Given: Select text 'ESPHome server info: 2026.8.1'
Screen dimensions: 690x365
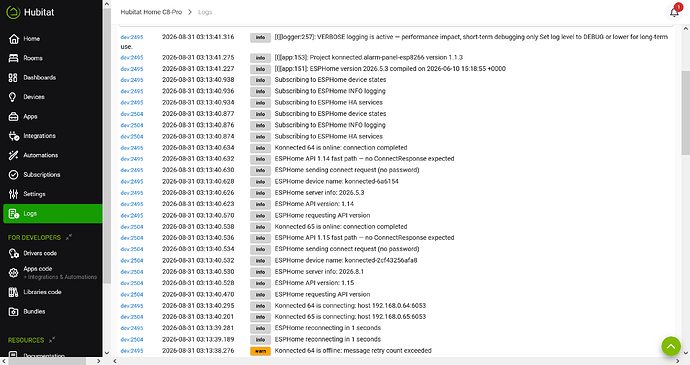Looking at the screenshot, I should pos(319,272).
